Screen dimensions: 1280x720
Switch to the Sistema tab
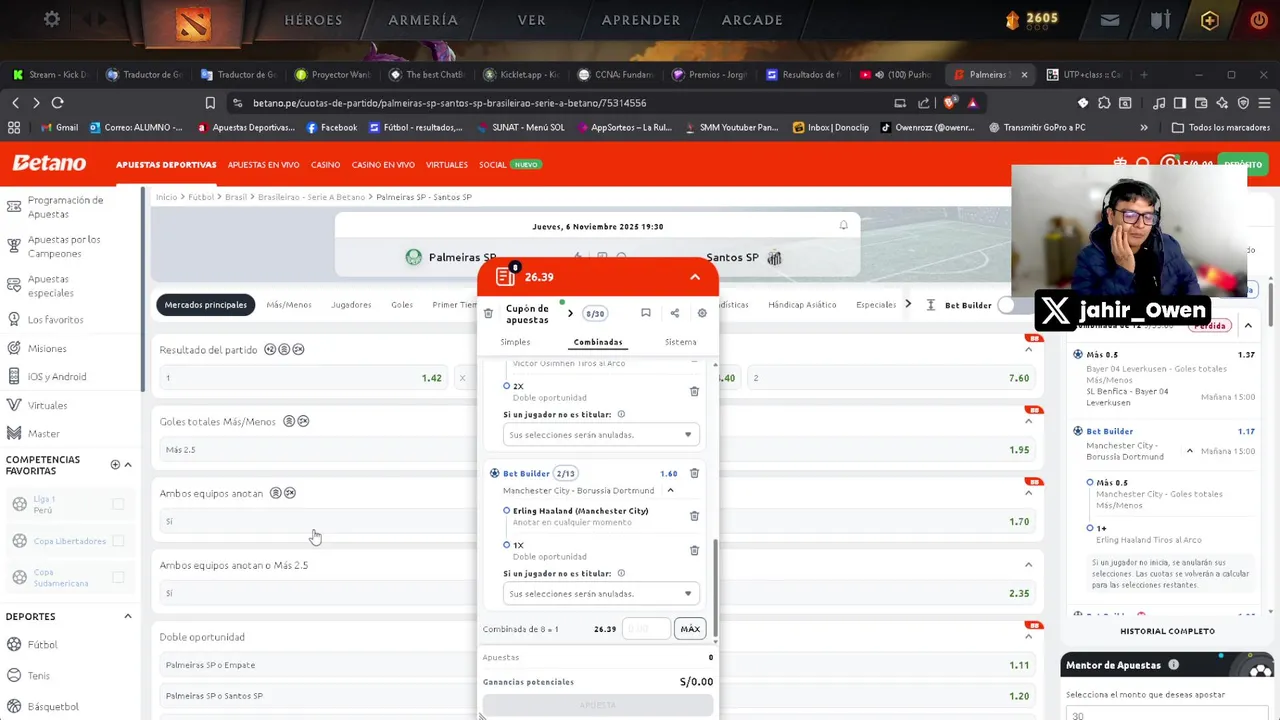pos(680,342)
